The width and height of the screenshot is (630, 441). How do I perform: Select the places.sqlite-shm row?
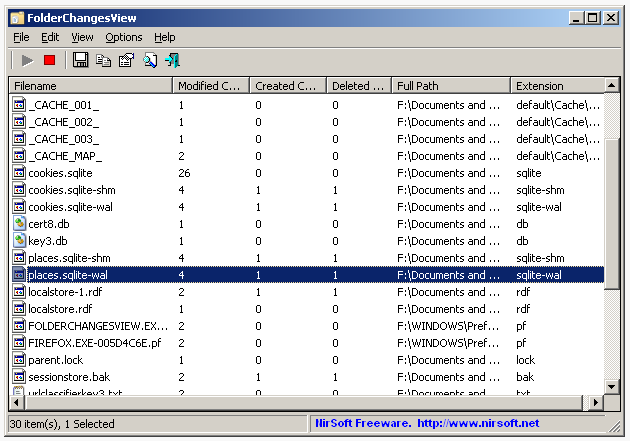tap(307, 258)
